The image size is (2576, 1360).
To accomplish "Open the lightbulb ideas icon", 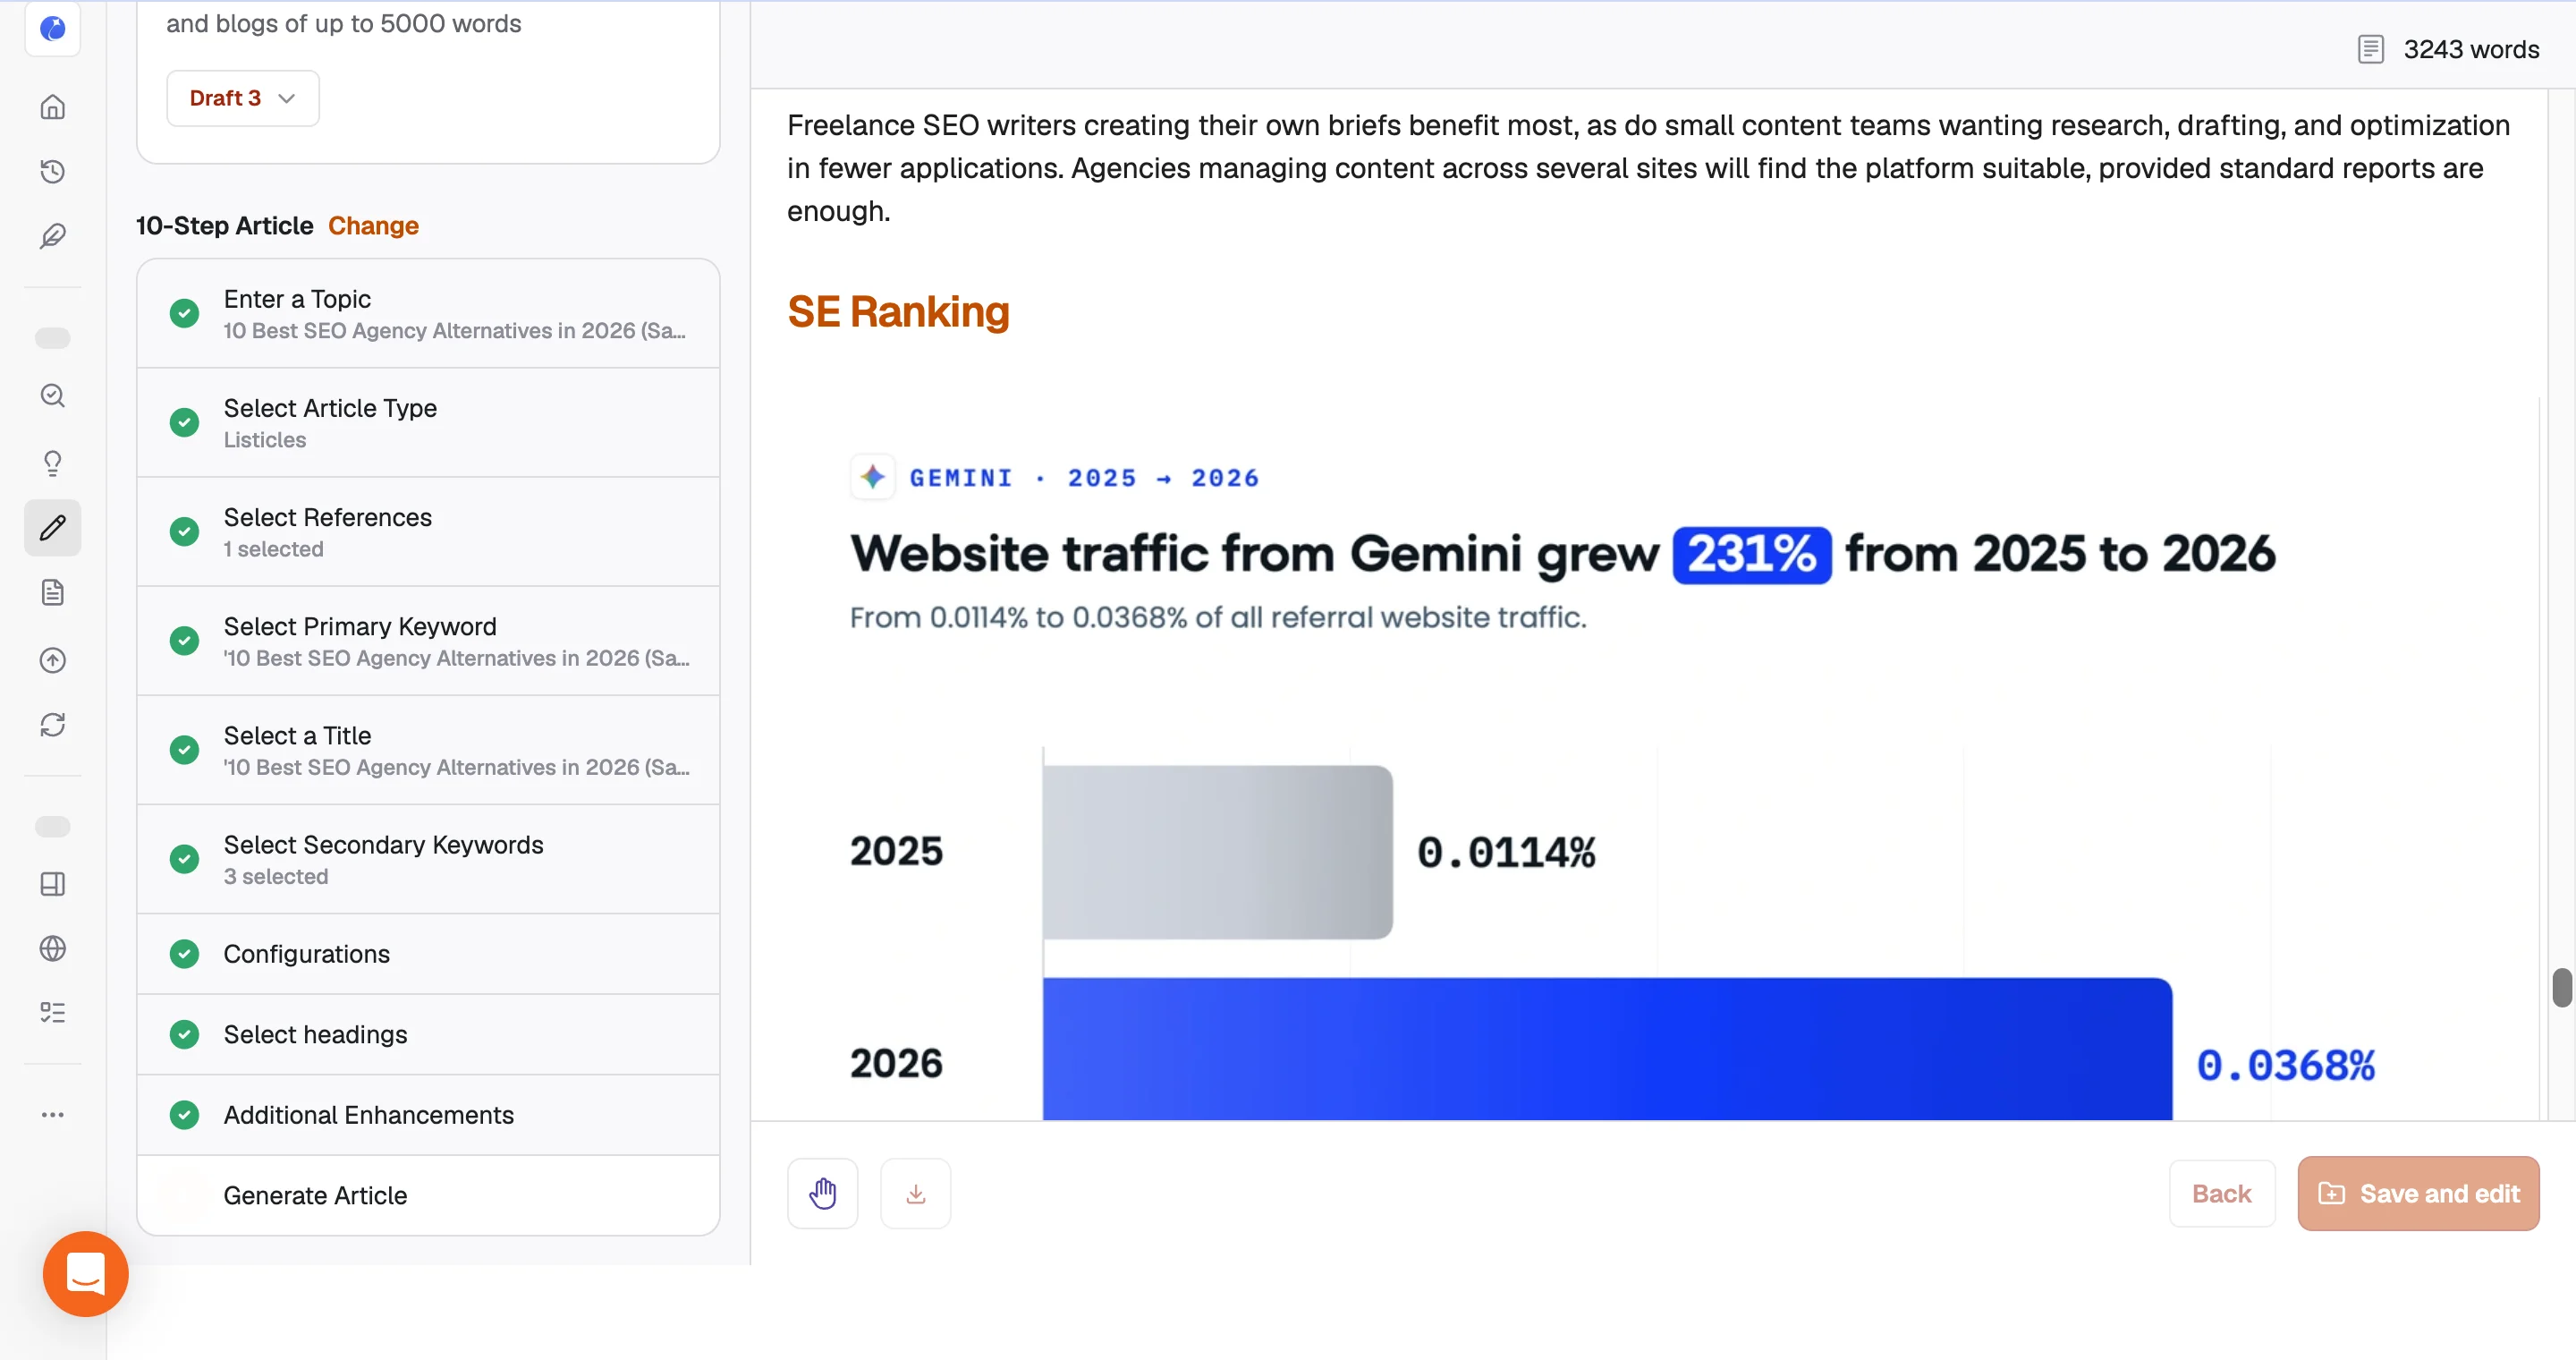I will [53, 462].
